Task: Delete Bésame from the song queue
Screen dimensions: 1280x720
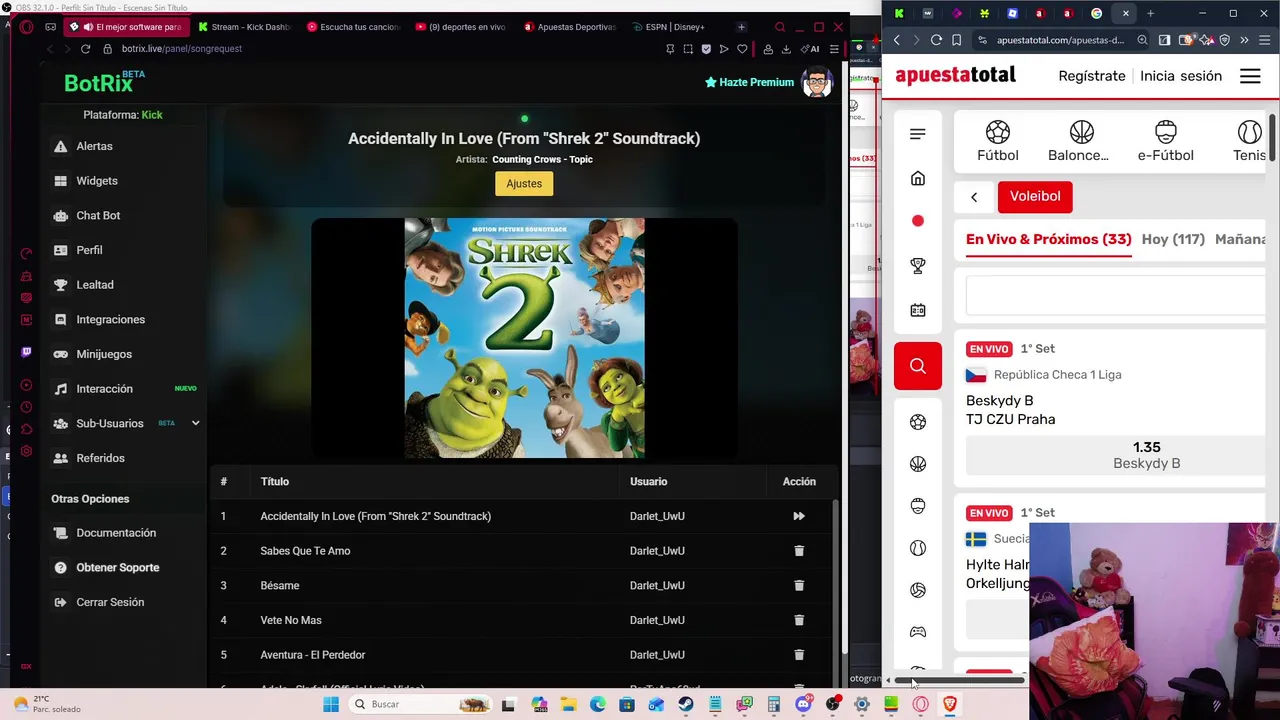Action: 799,586
